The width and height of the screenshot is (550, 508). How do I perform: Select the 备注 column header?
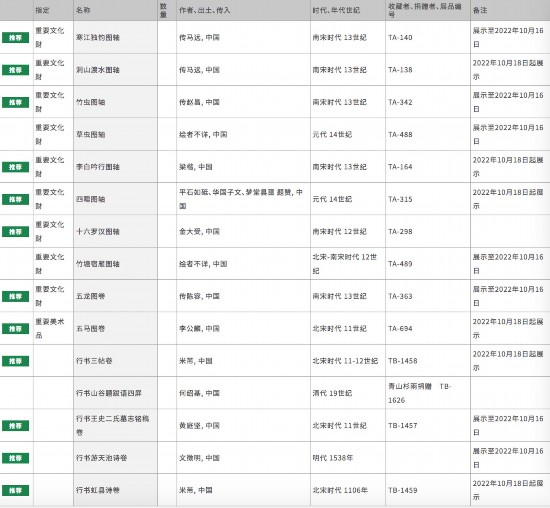(x=480, y=10)
